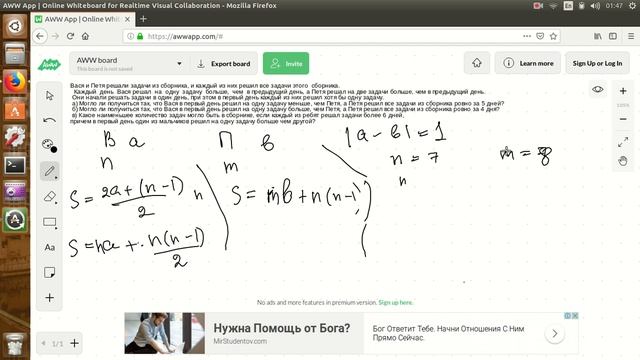This screenshot has height=360, width=640.
Task: Open the Learn more button
Action: tap(528, 63)
